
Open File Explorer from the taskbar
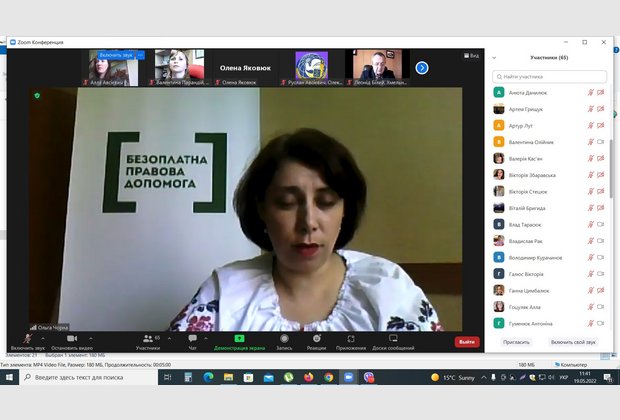(x=229, y=377)
